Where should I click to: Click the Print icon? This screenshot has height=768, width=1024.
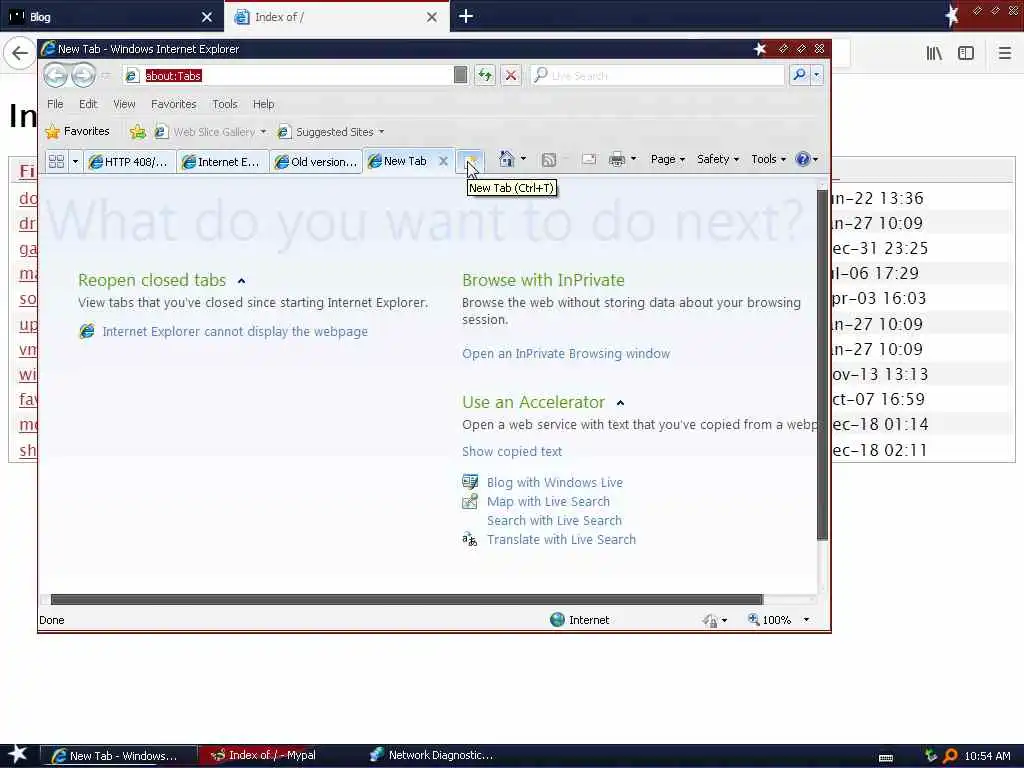click(x=616, y=159)
